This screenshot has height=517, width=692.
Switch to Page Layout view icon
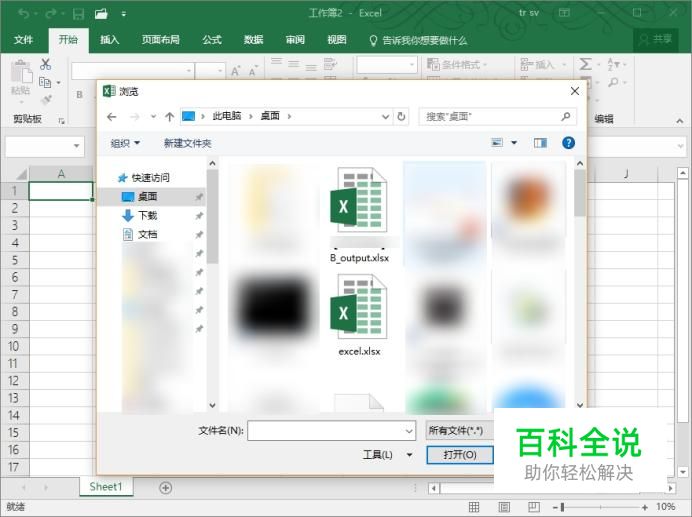pos(504,507)
